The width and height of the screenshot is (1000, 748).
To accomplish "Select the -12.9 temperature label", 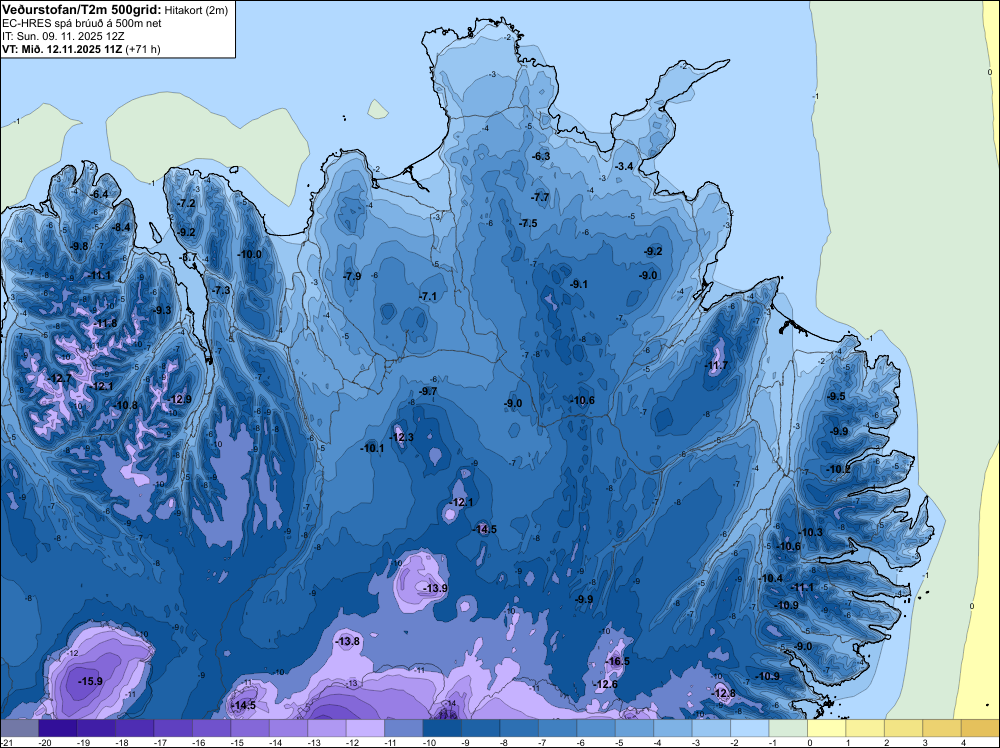I will 180,399.
